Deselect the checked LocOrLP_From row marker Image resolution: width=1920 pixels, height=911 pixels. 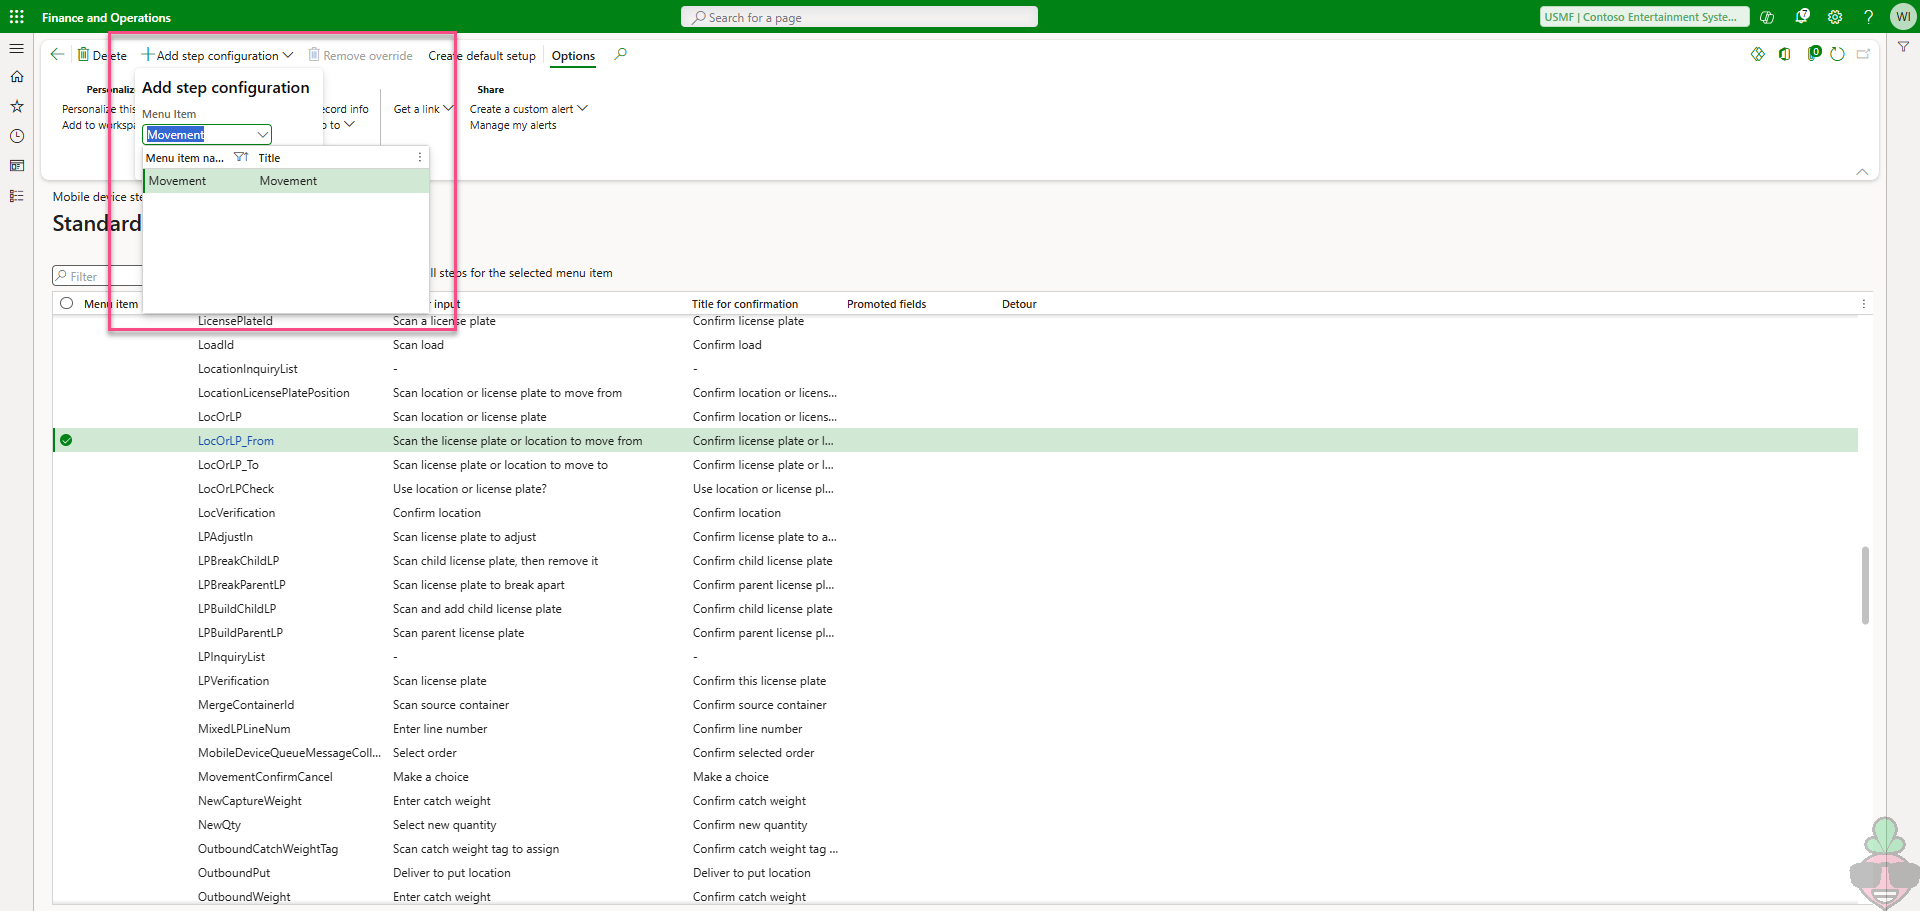tap(66, 441)
